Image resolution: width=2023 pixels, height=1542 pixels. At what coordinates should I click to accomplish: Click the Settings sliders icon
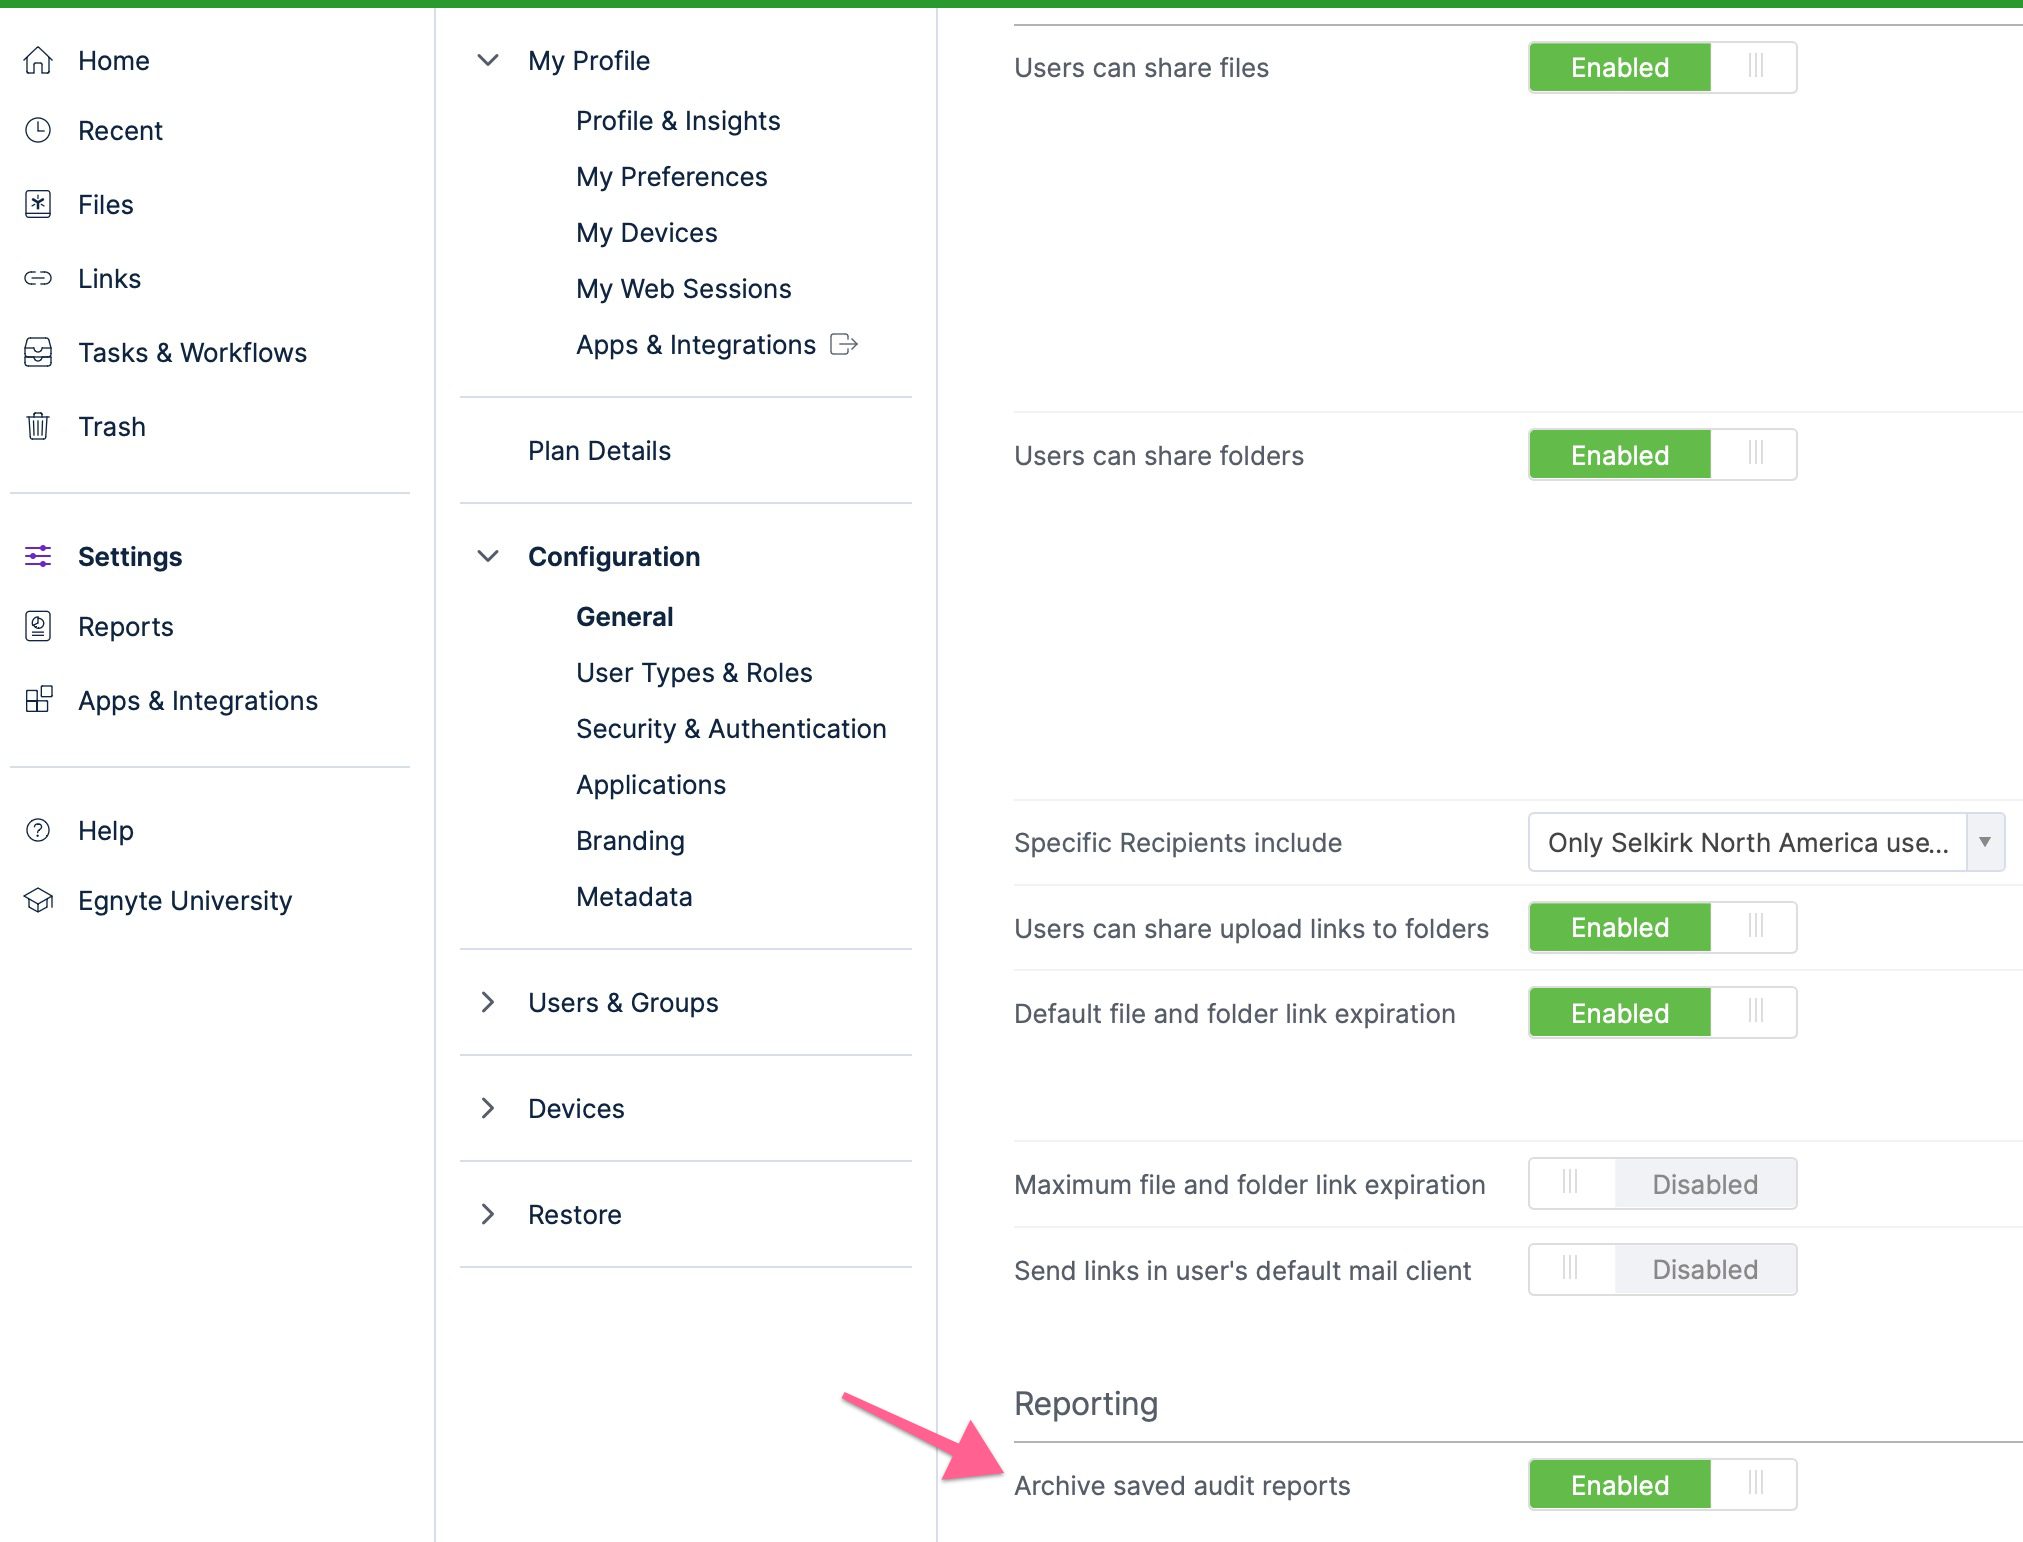click(x=38, y=556)
